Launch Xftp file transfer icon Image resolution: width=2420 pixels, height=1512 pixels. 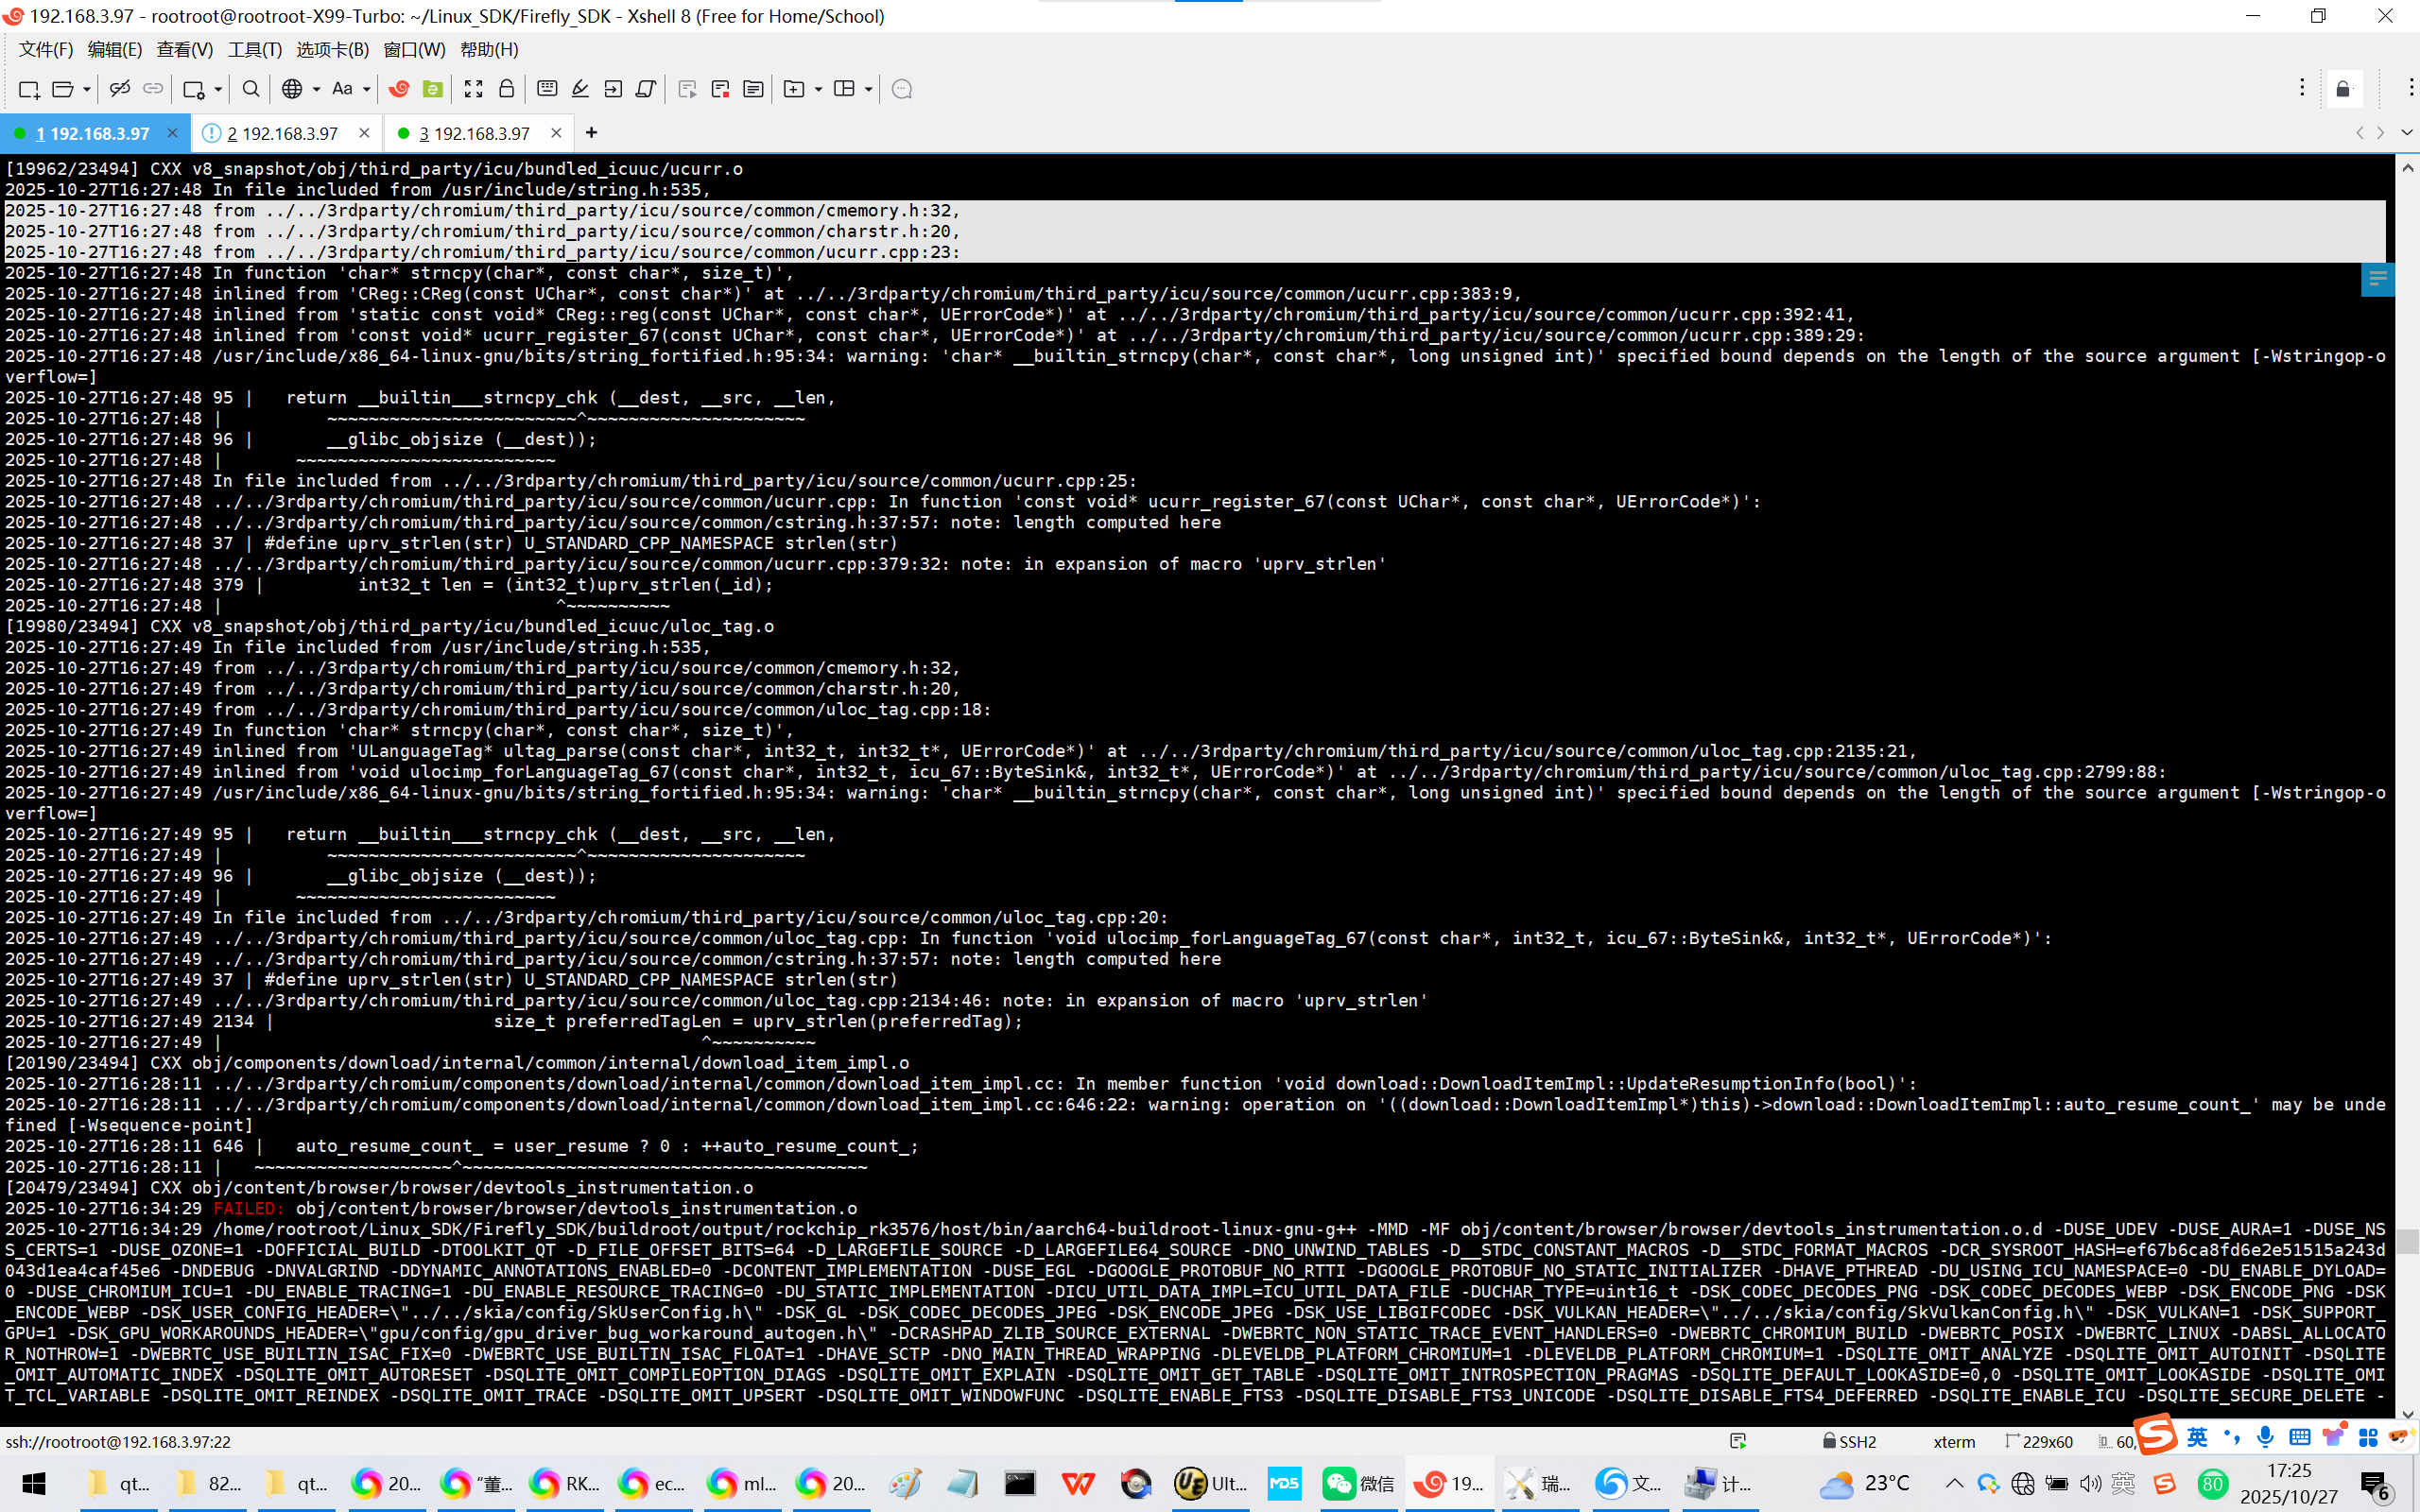[x=433, y=89]
